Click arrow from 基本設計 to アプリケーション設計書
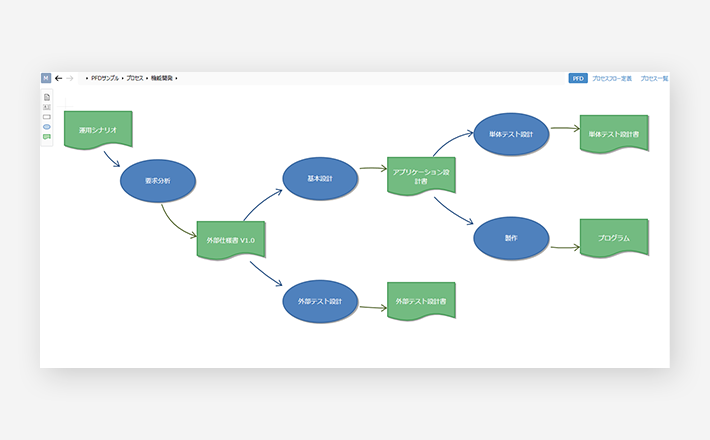This screenshot has height=440, width=710. [x=373, y=168]
